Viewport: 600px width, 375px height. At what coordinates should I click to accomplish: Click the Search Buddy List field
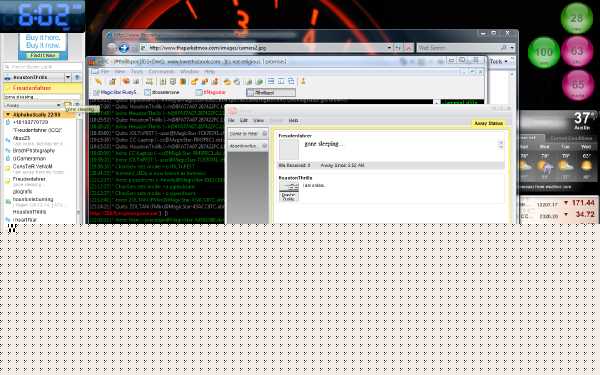(42, 67)
